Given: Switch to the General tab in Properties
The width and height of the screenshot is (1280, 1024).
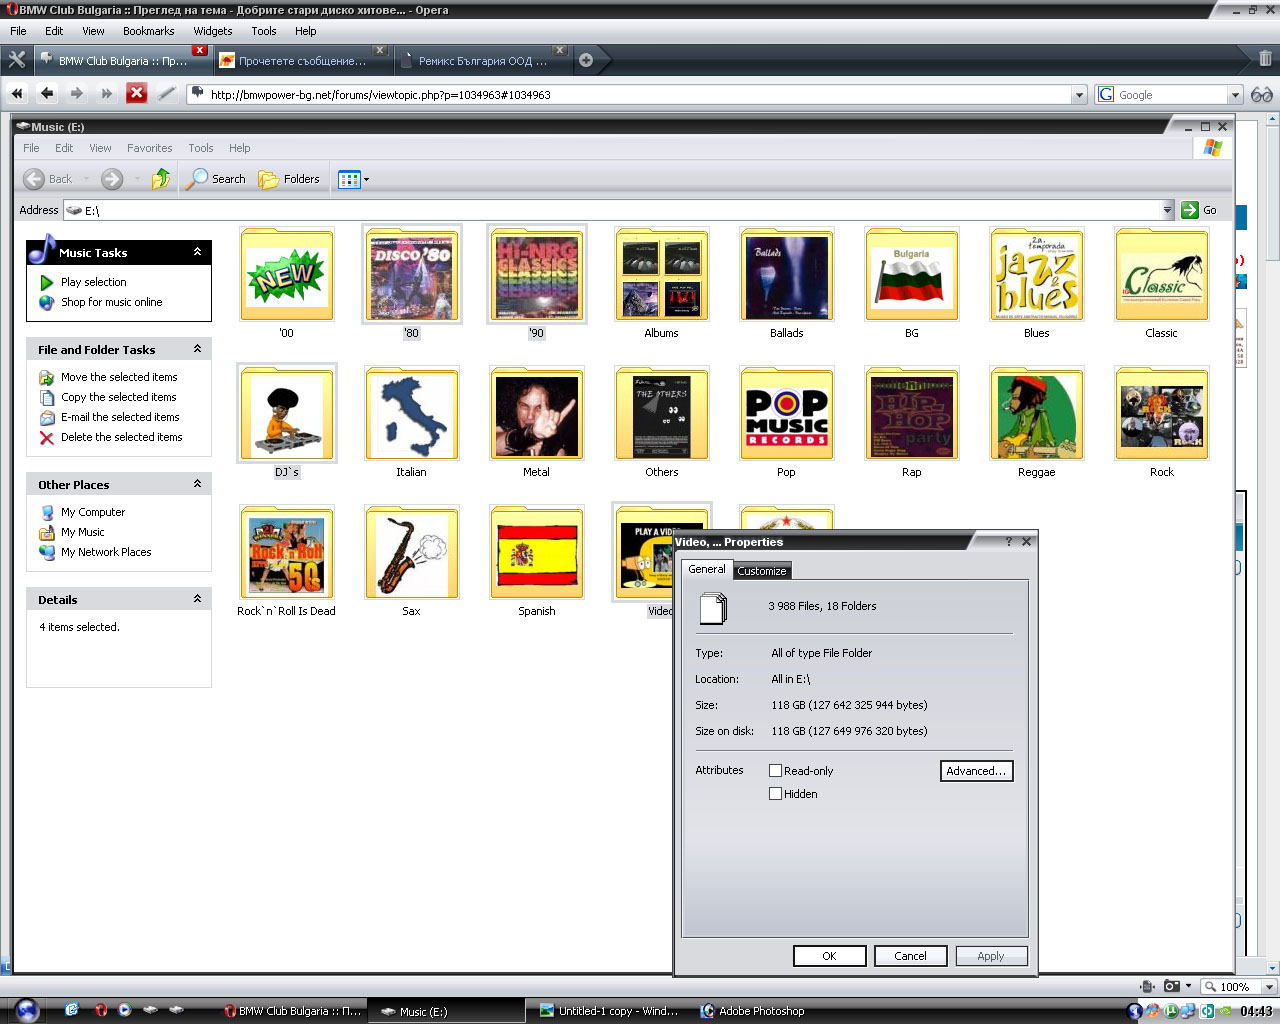Looking at the screenshot, I should click(707, 569).
